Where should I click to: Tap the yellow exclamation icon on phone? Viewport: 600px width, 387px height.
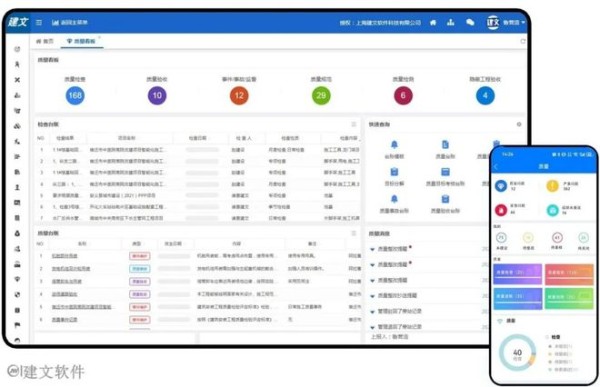pyautogui.click(x=552, y=186)
